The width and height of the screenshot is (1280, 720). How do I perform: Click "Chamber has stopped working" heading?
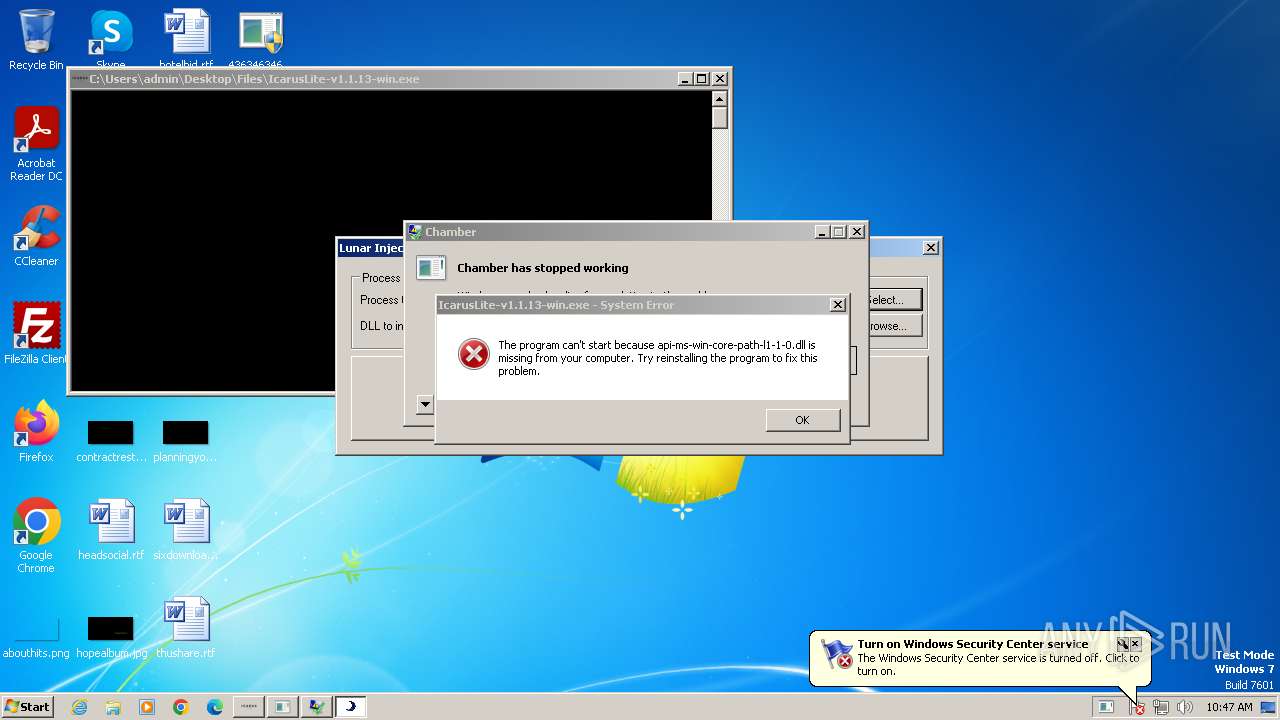point(543,268)
